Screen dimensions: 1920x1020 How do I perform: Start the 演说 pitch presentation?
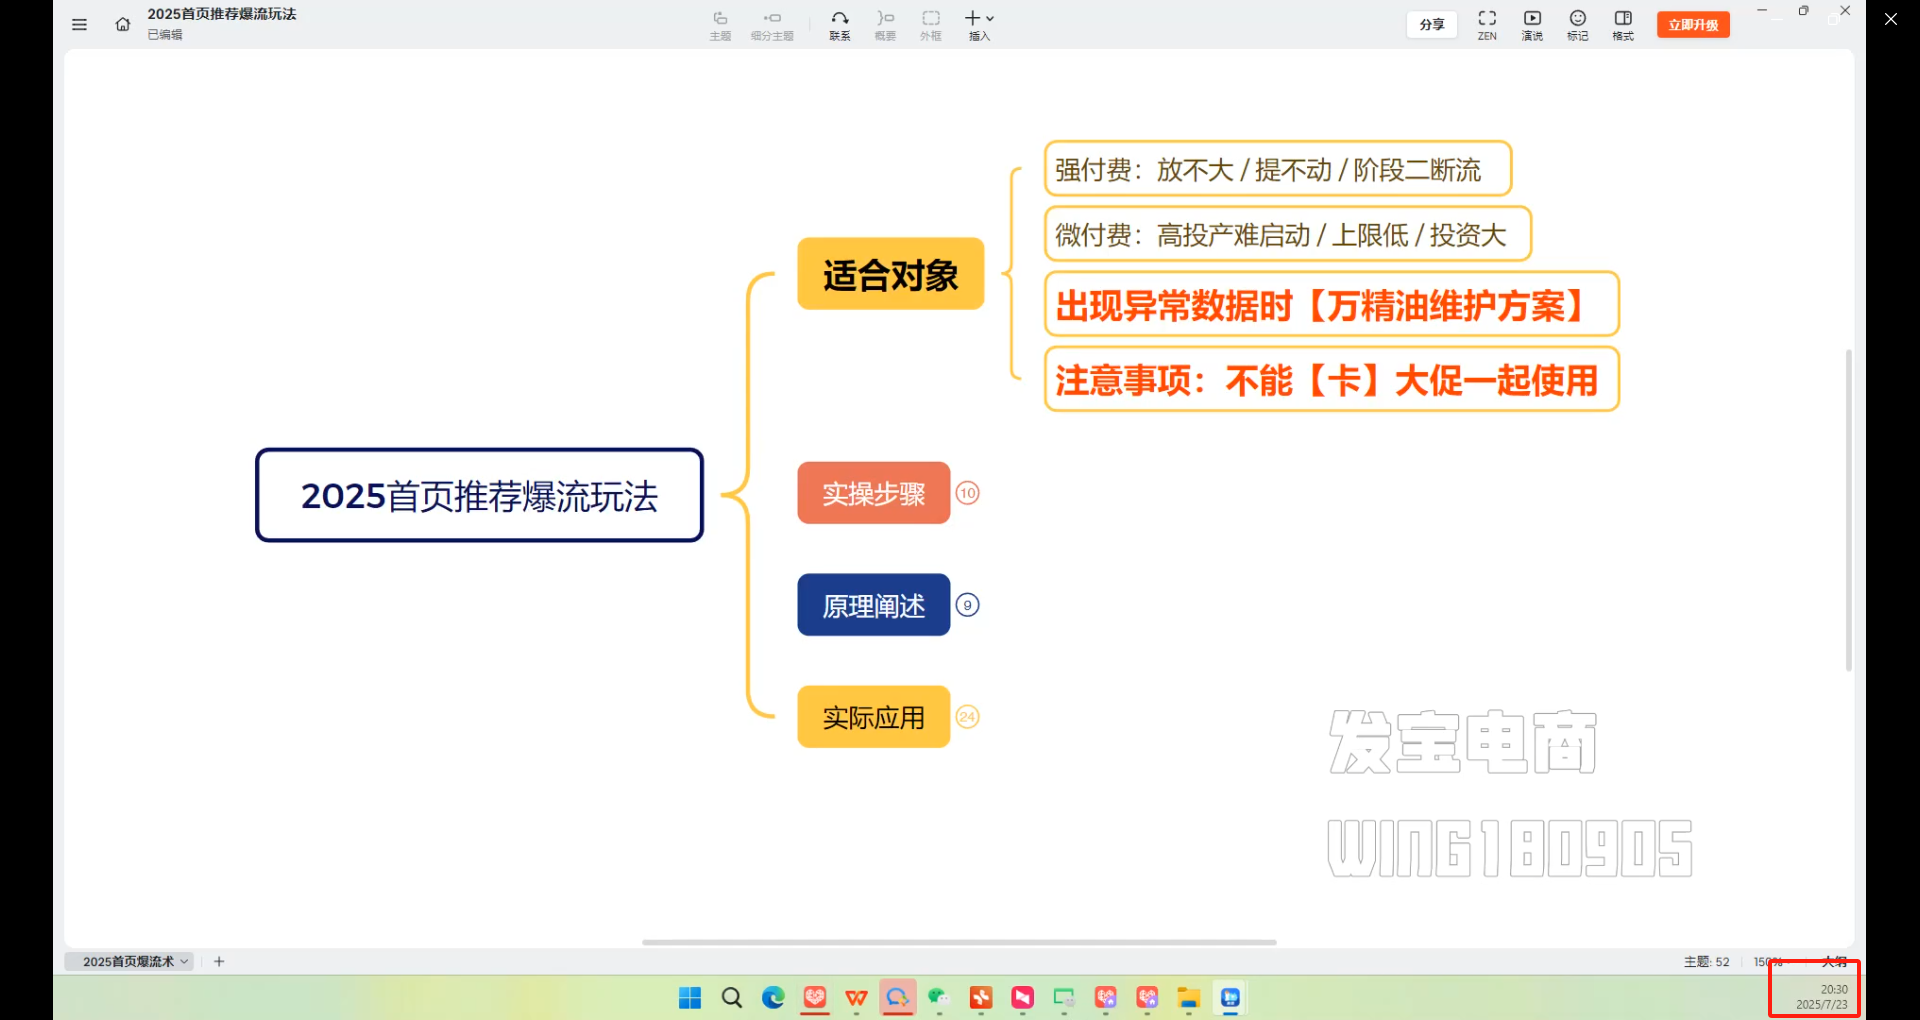coord(1532,25)
